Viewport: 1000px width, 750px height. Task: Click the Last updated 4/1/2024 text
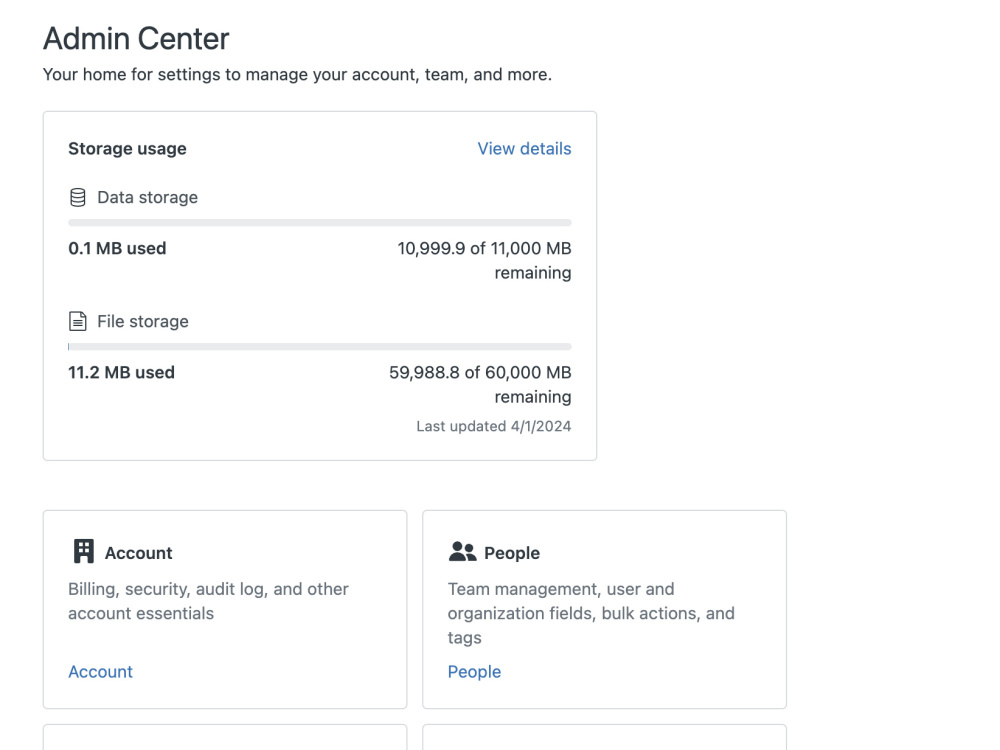pos(493,425)
